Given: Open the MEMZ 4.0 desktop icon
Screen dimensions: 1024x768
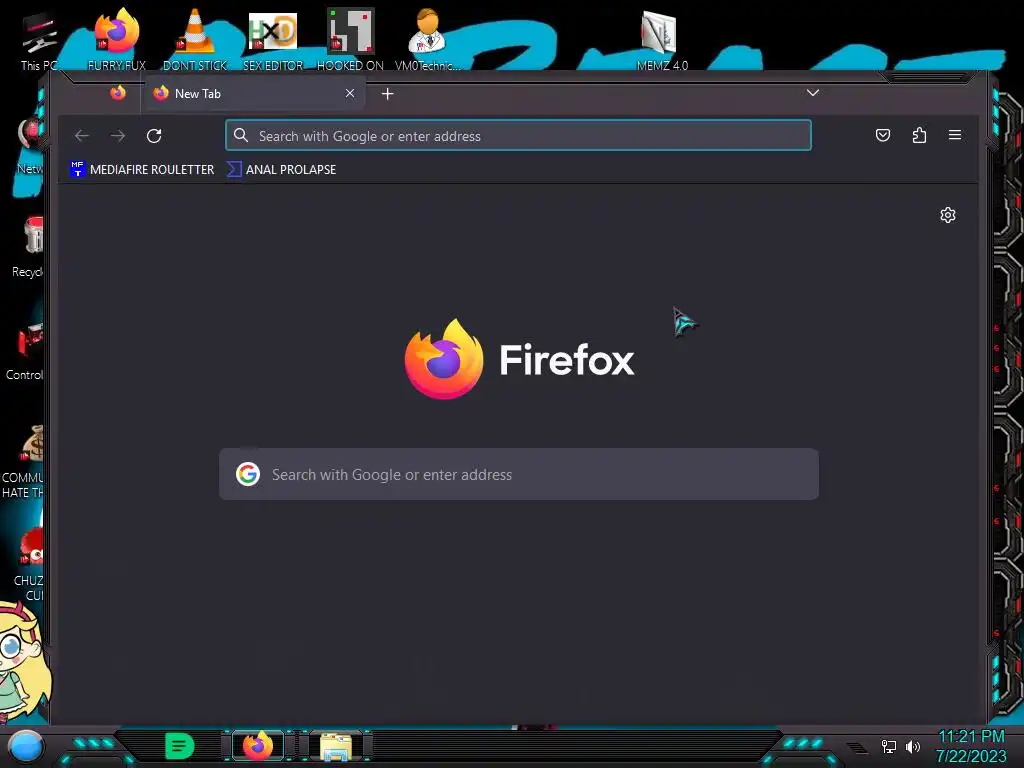Looking at the screenshot, I should coord(662,39).
